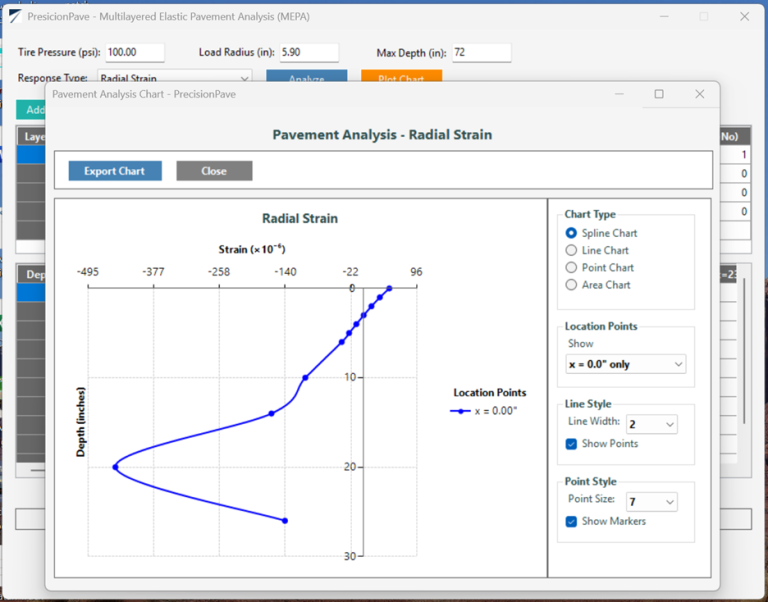Click the Export Chart button

click(x=115, y=171)
